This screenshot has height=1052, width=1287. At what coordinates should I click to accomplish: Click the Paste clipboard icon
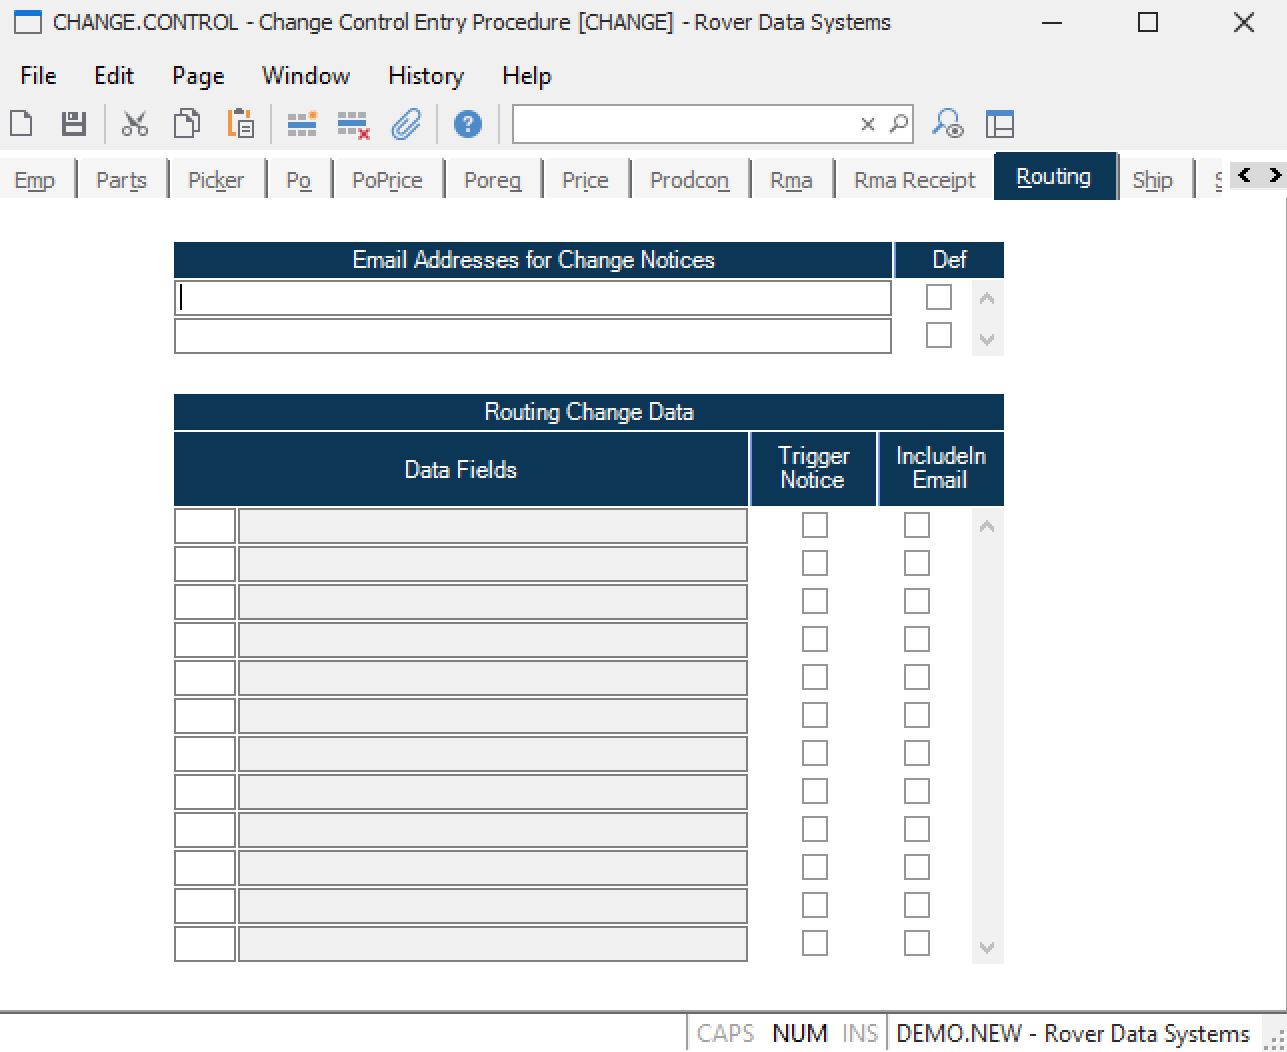[240, 124]
